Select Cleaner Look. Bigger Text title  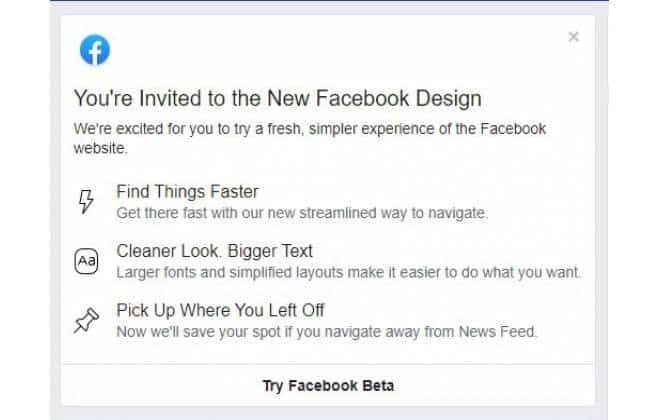pos(214,251)
